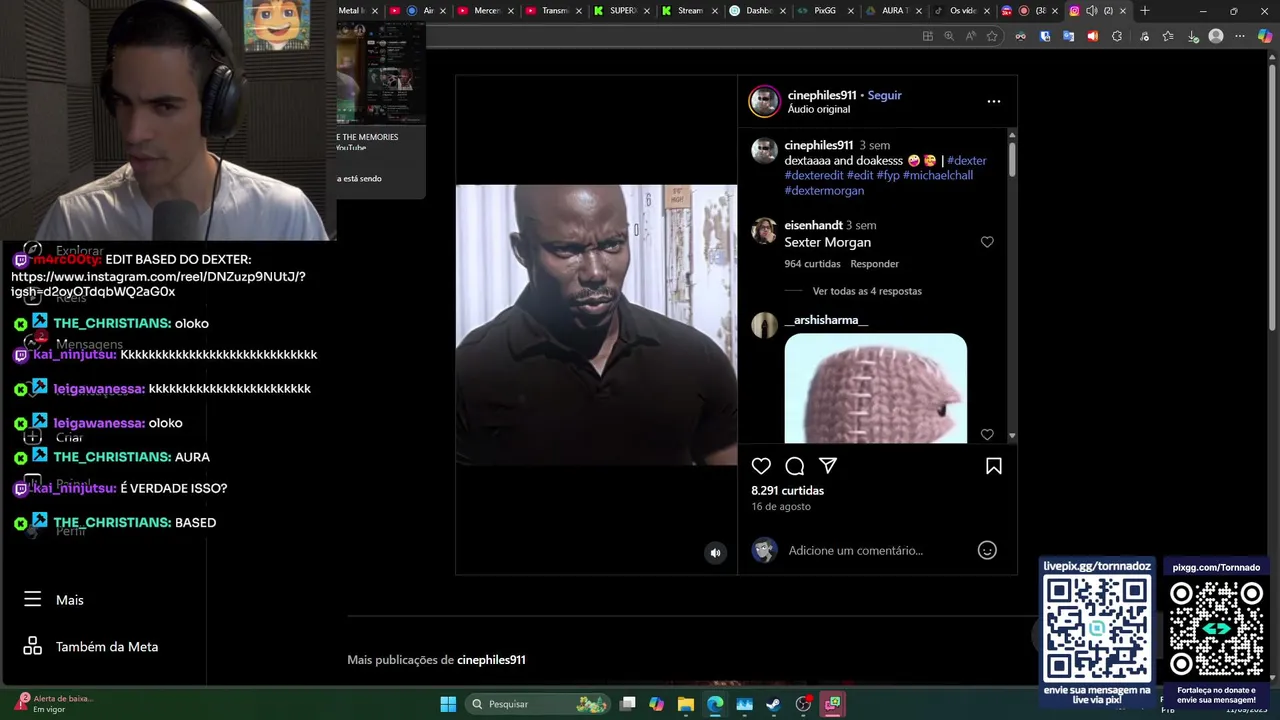This screenshot has width=1280, height=720.
Task: Play the Dexter reel video
Action: tap(596, 325)
